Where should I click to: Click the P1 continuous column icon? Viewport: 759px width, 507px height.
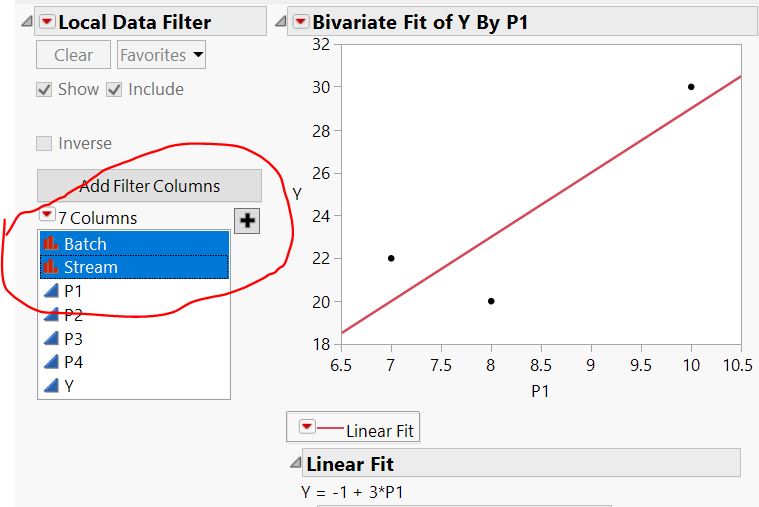pos(51,291)
